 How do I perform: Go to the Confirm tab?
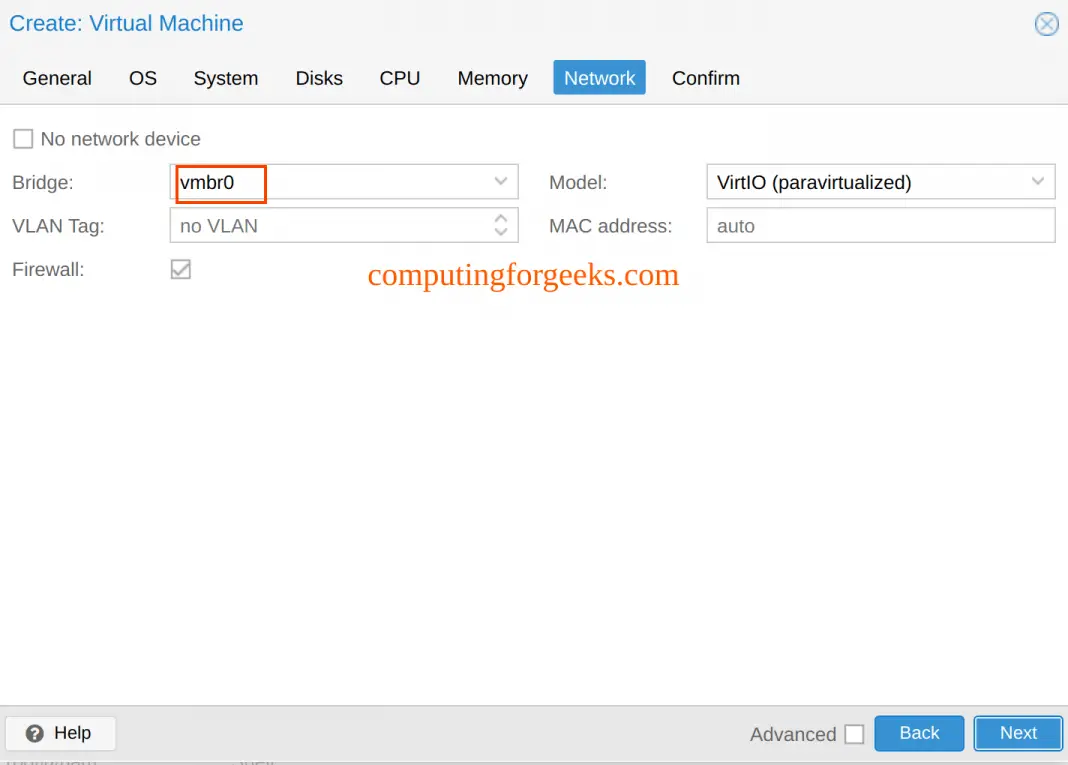[706, 77]
